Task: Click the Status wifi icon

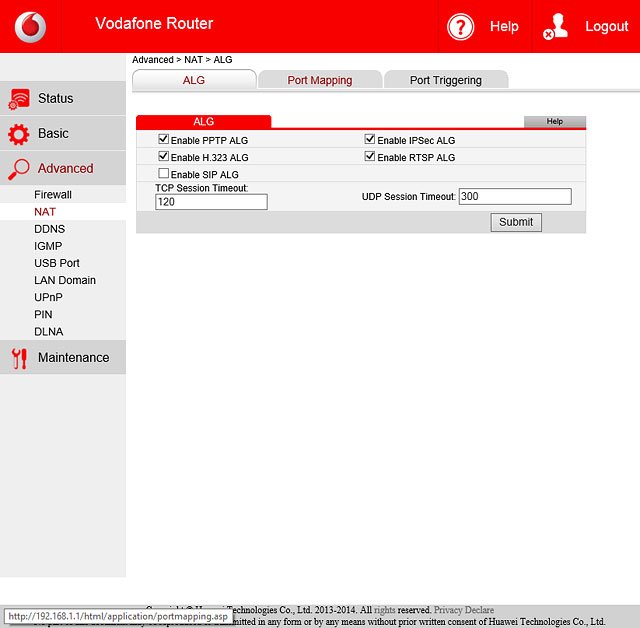Action: pos(19,99)
